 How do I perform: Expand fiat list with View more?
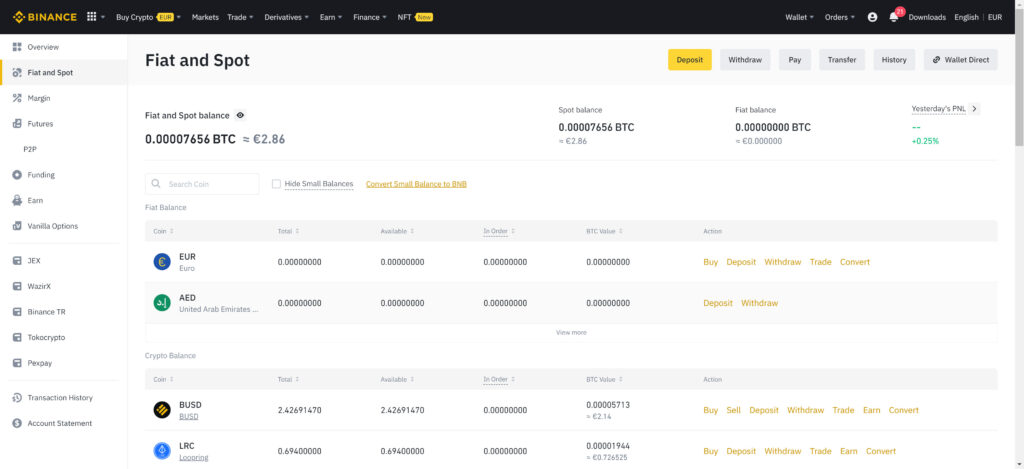coord(571,332)
